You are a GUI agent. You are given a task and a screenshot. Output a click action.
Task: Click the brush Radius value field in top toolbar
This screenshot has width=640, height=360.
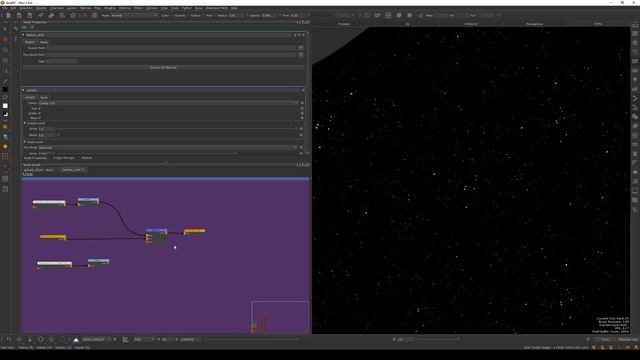(x=236, y=16)
